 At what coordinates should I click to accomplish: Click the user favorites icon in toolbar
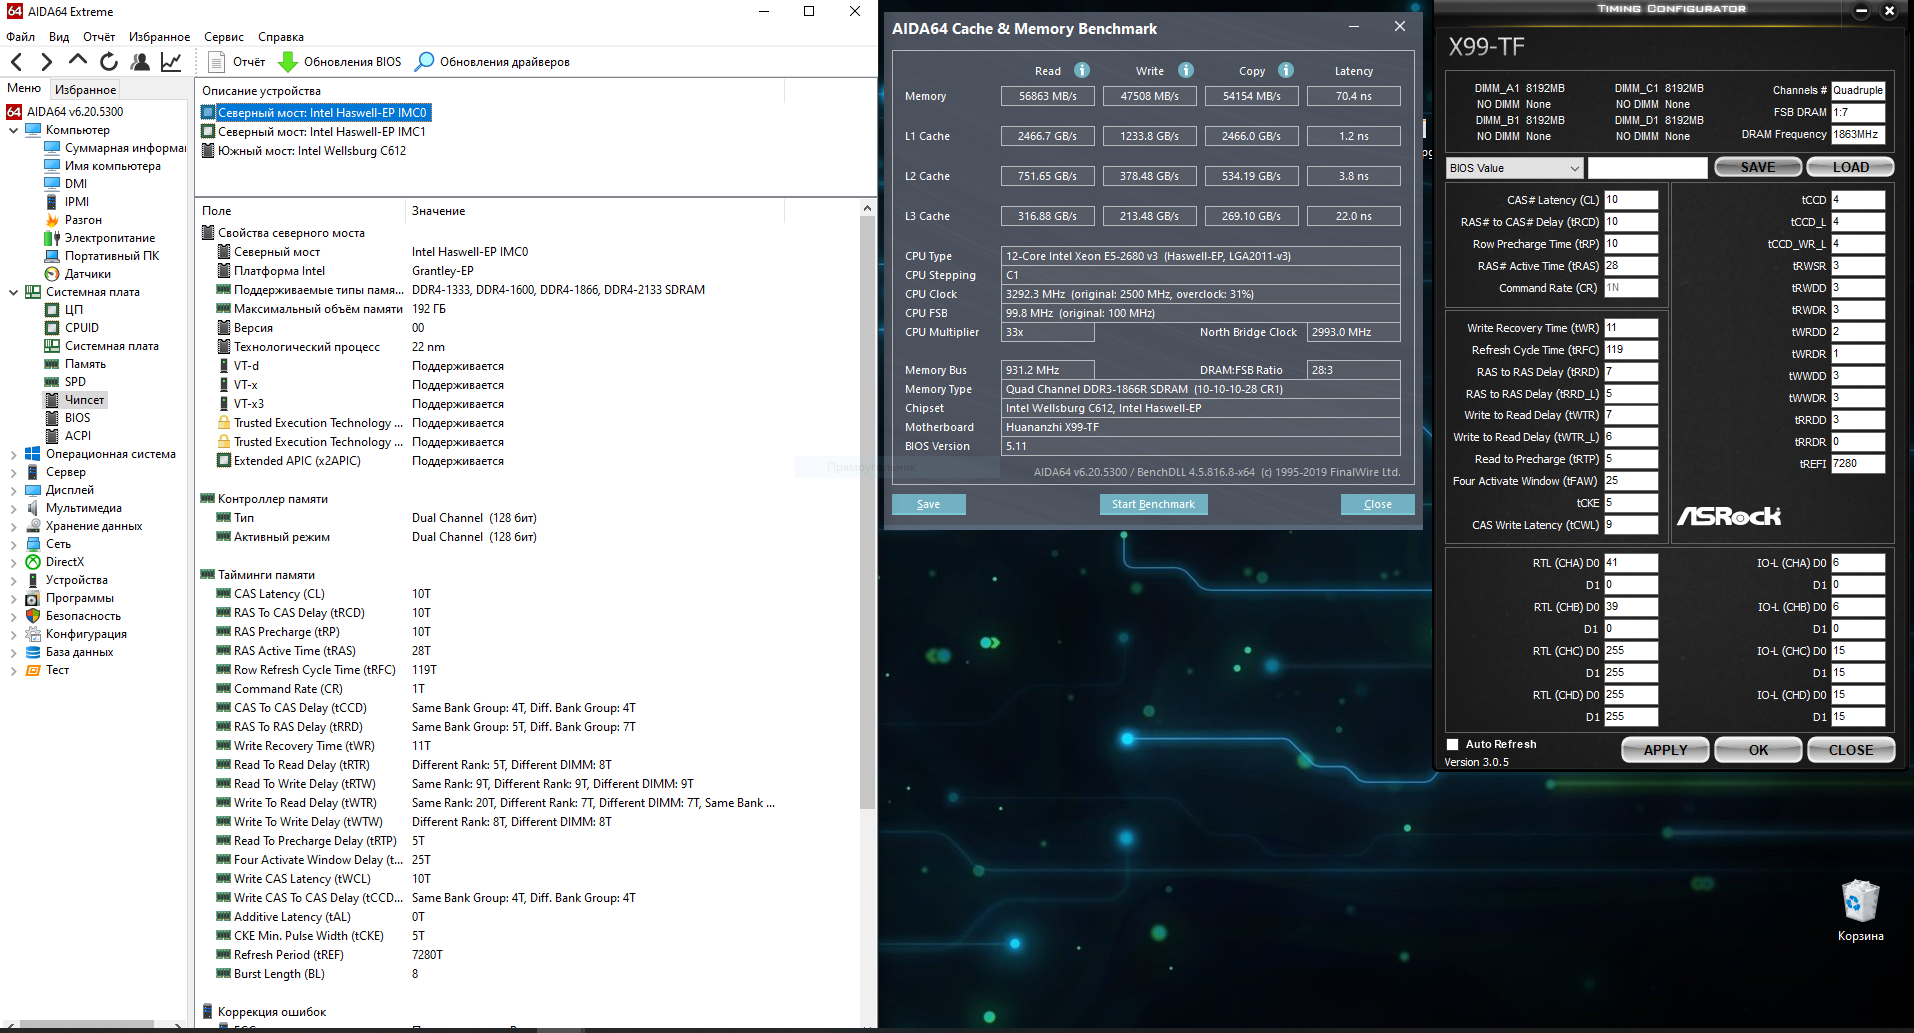pos(140,62)
